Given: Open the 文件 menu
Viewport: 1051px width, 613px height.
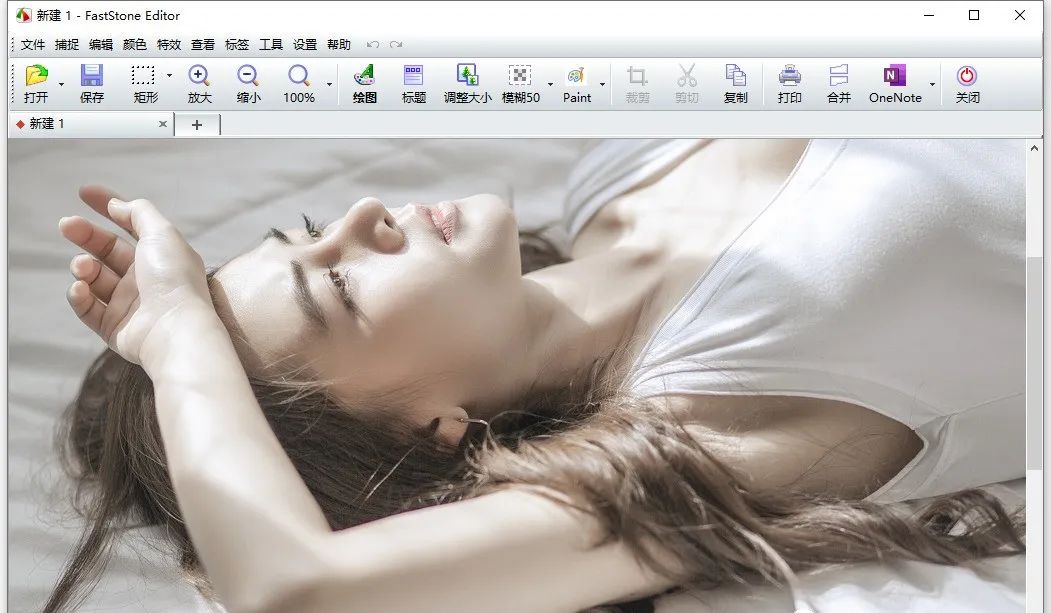Looking at the screenshot, I should pos(33,44).
